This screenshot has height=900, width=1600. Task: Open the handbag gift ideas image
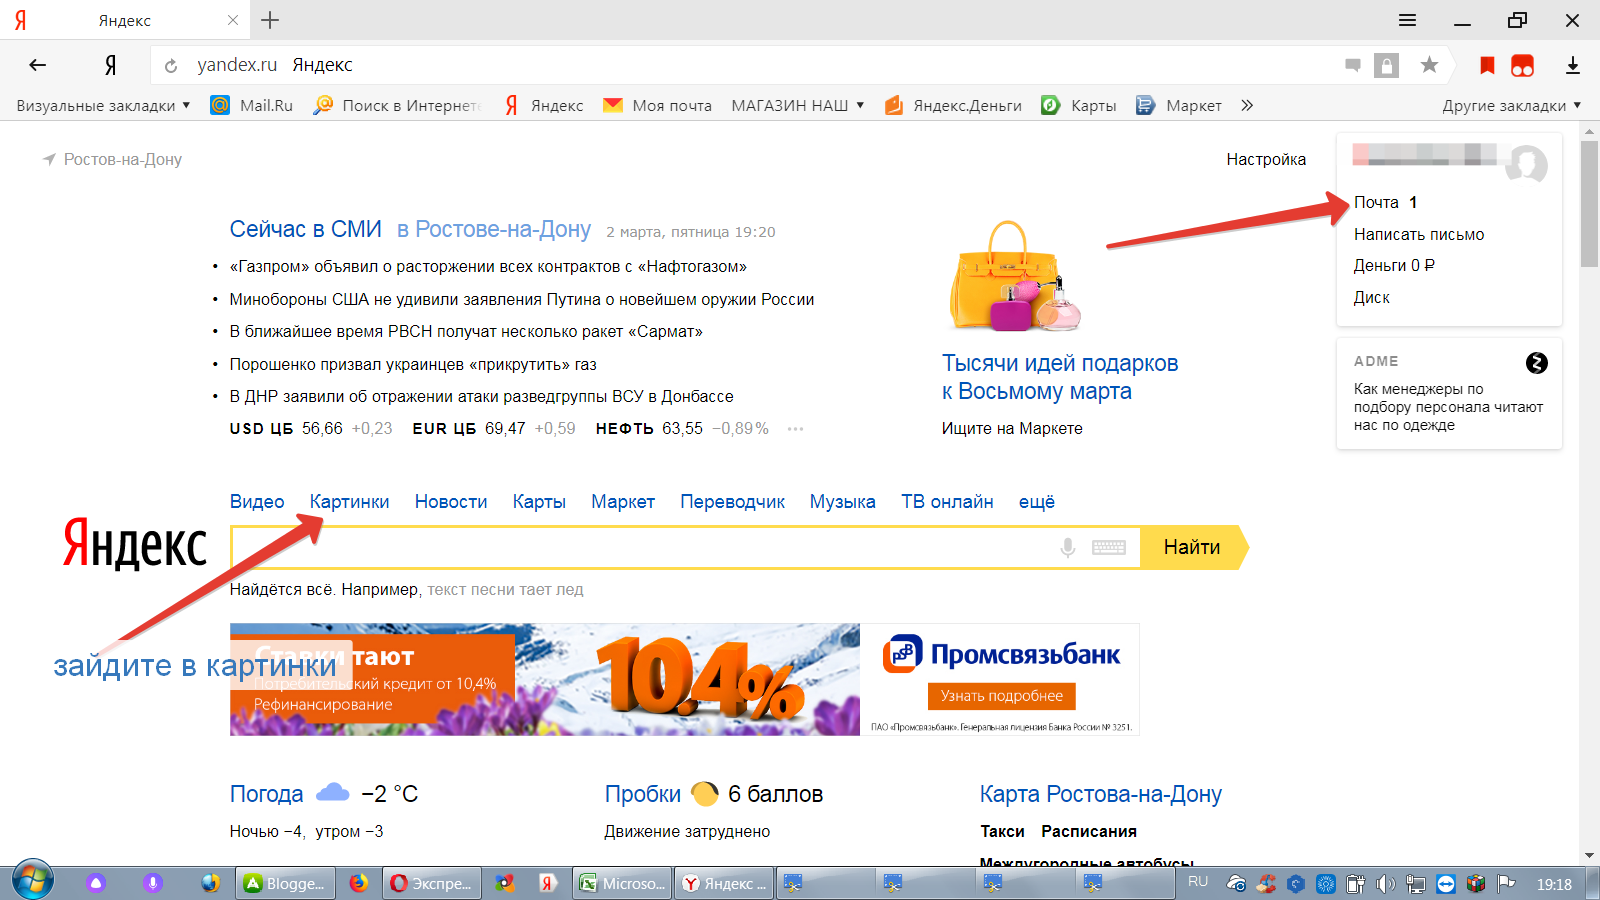(x=1015, y=276)
